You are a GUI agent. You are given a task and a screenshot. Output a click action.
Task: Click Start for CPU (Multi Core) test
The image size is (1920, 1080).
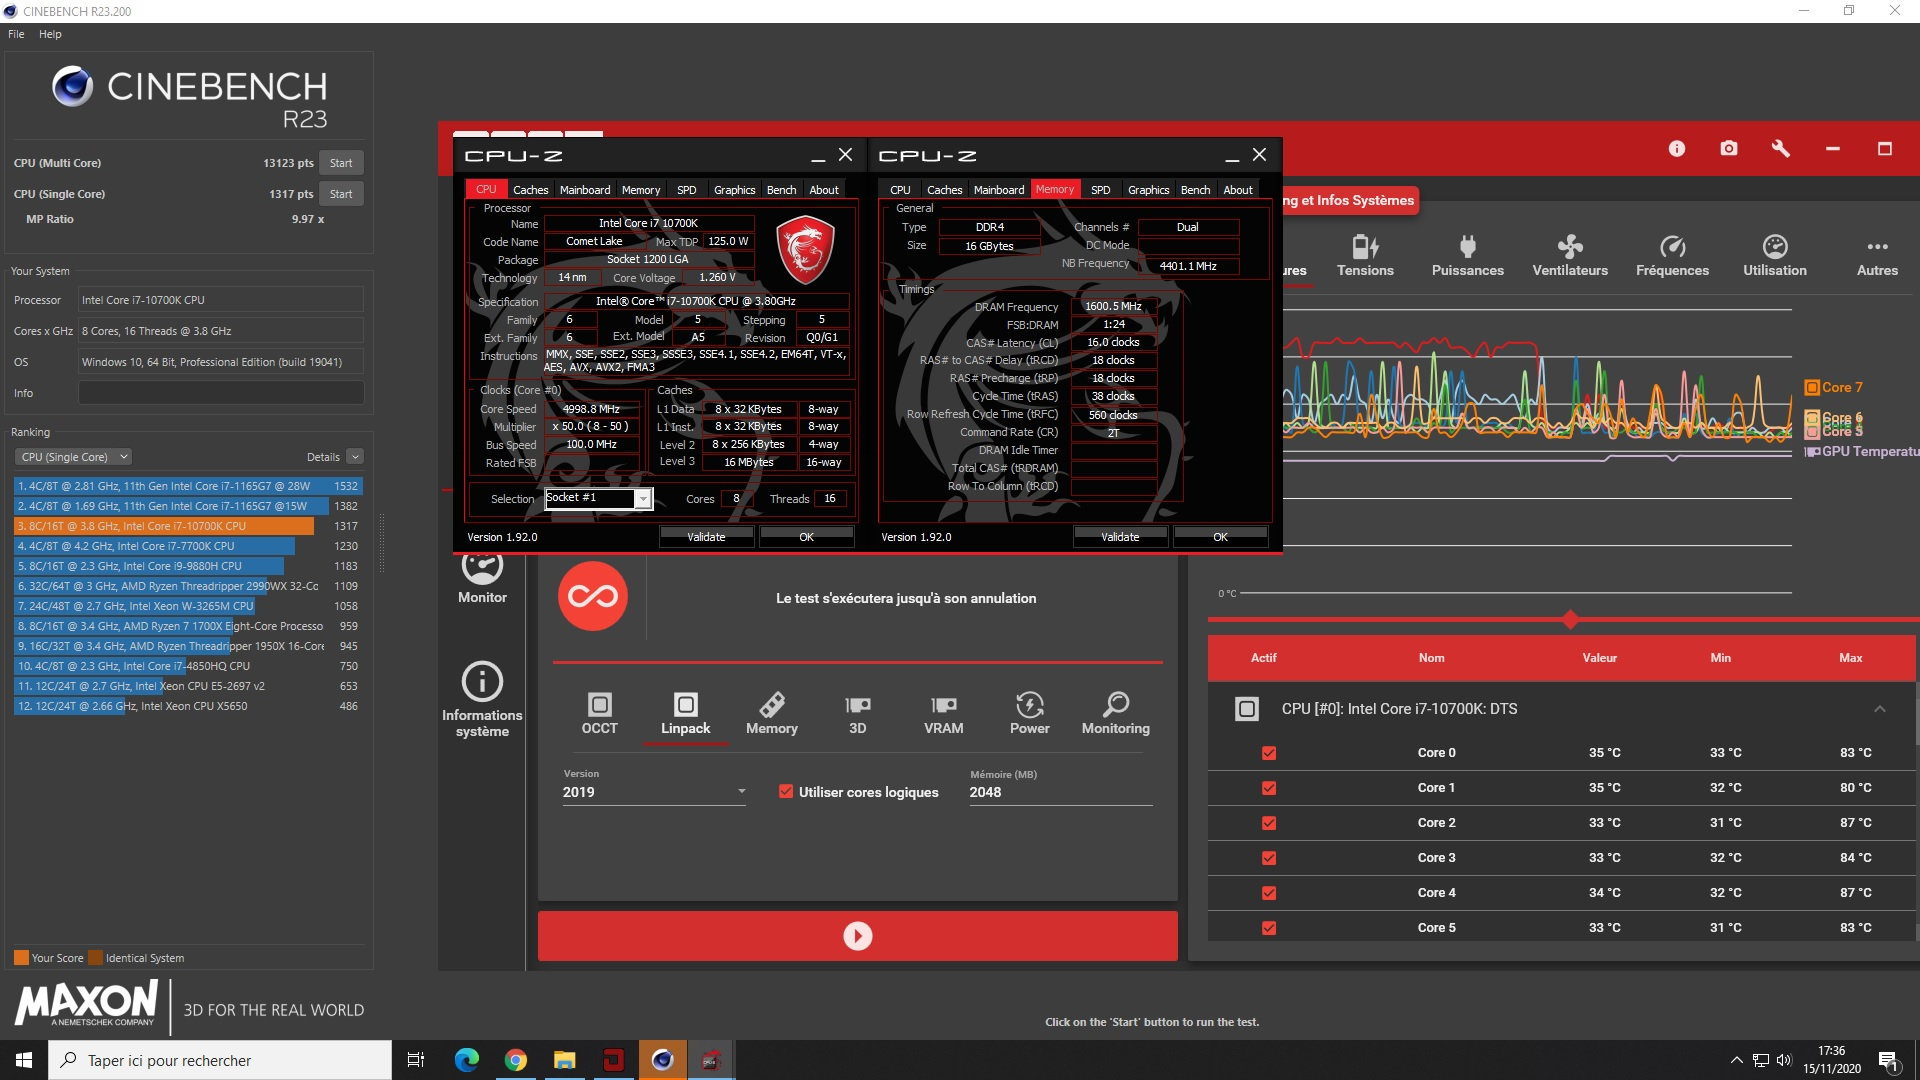341,163
